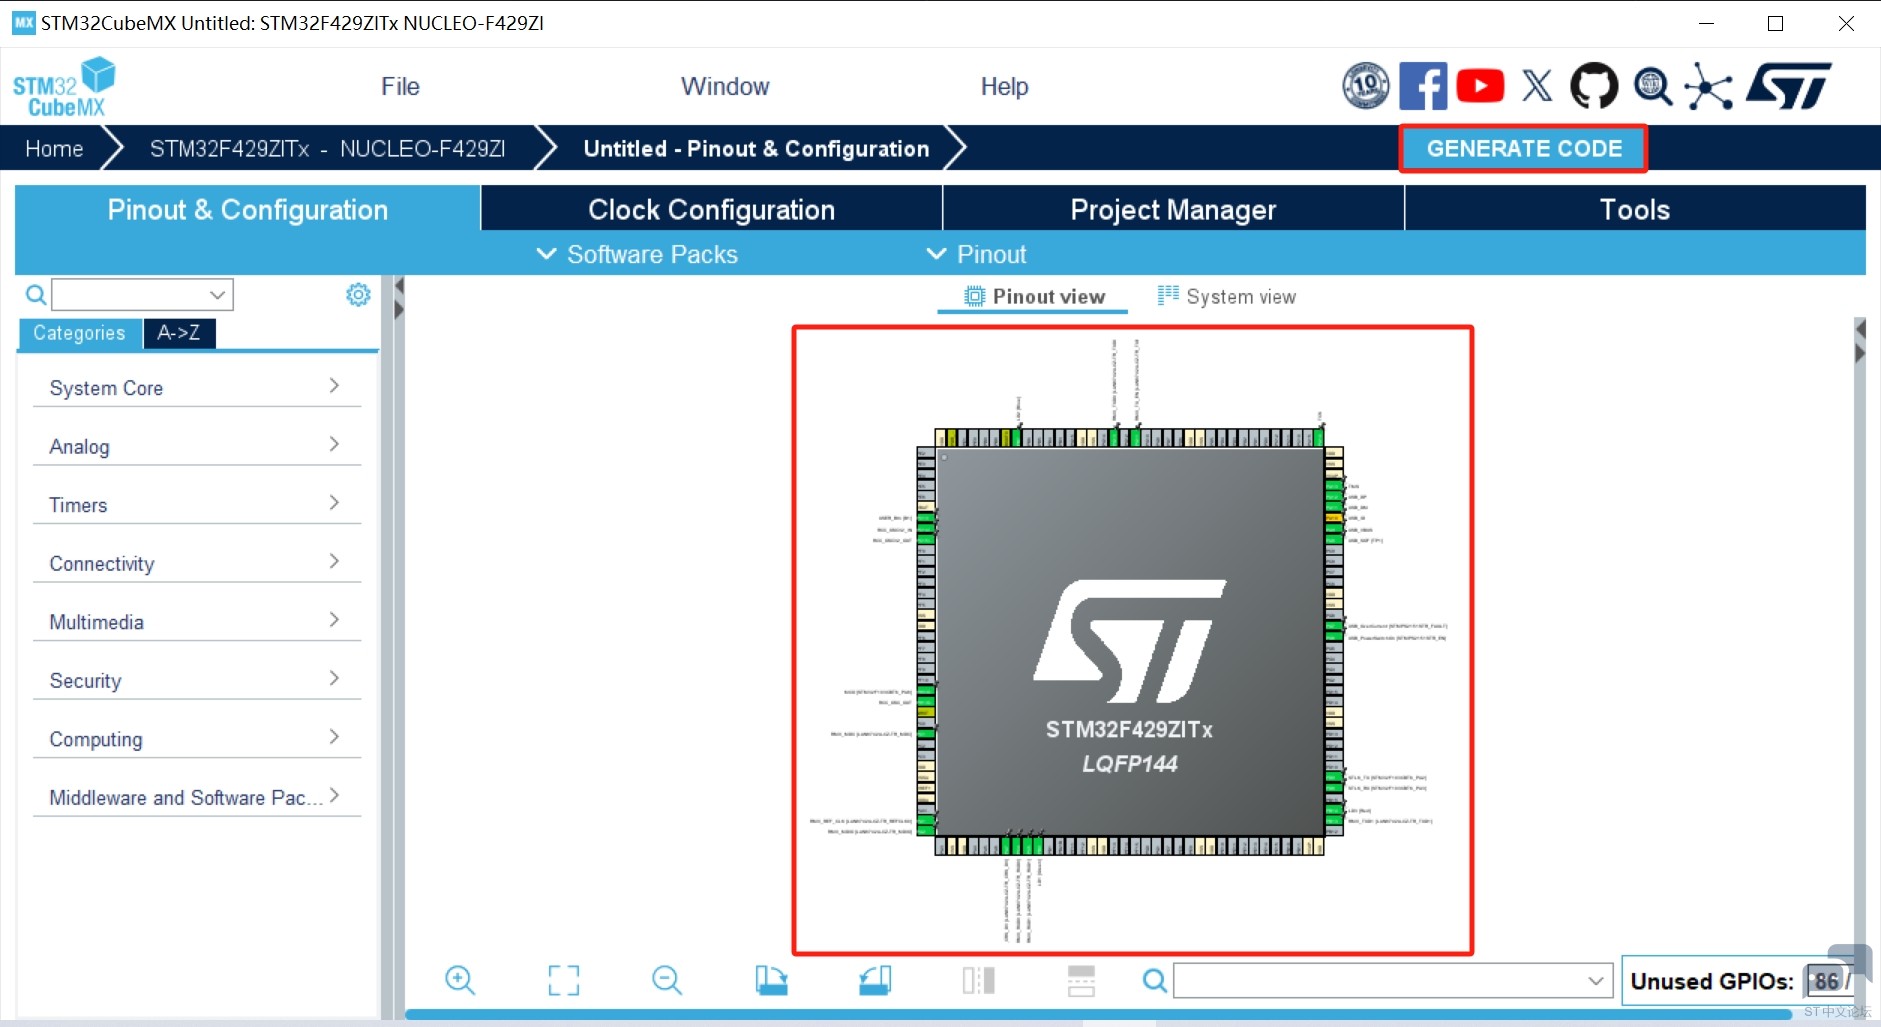Open the ST 10 years anniversary badge
This screenshot has height=1027, width=1881.
1366,86
